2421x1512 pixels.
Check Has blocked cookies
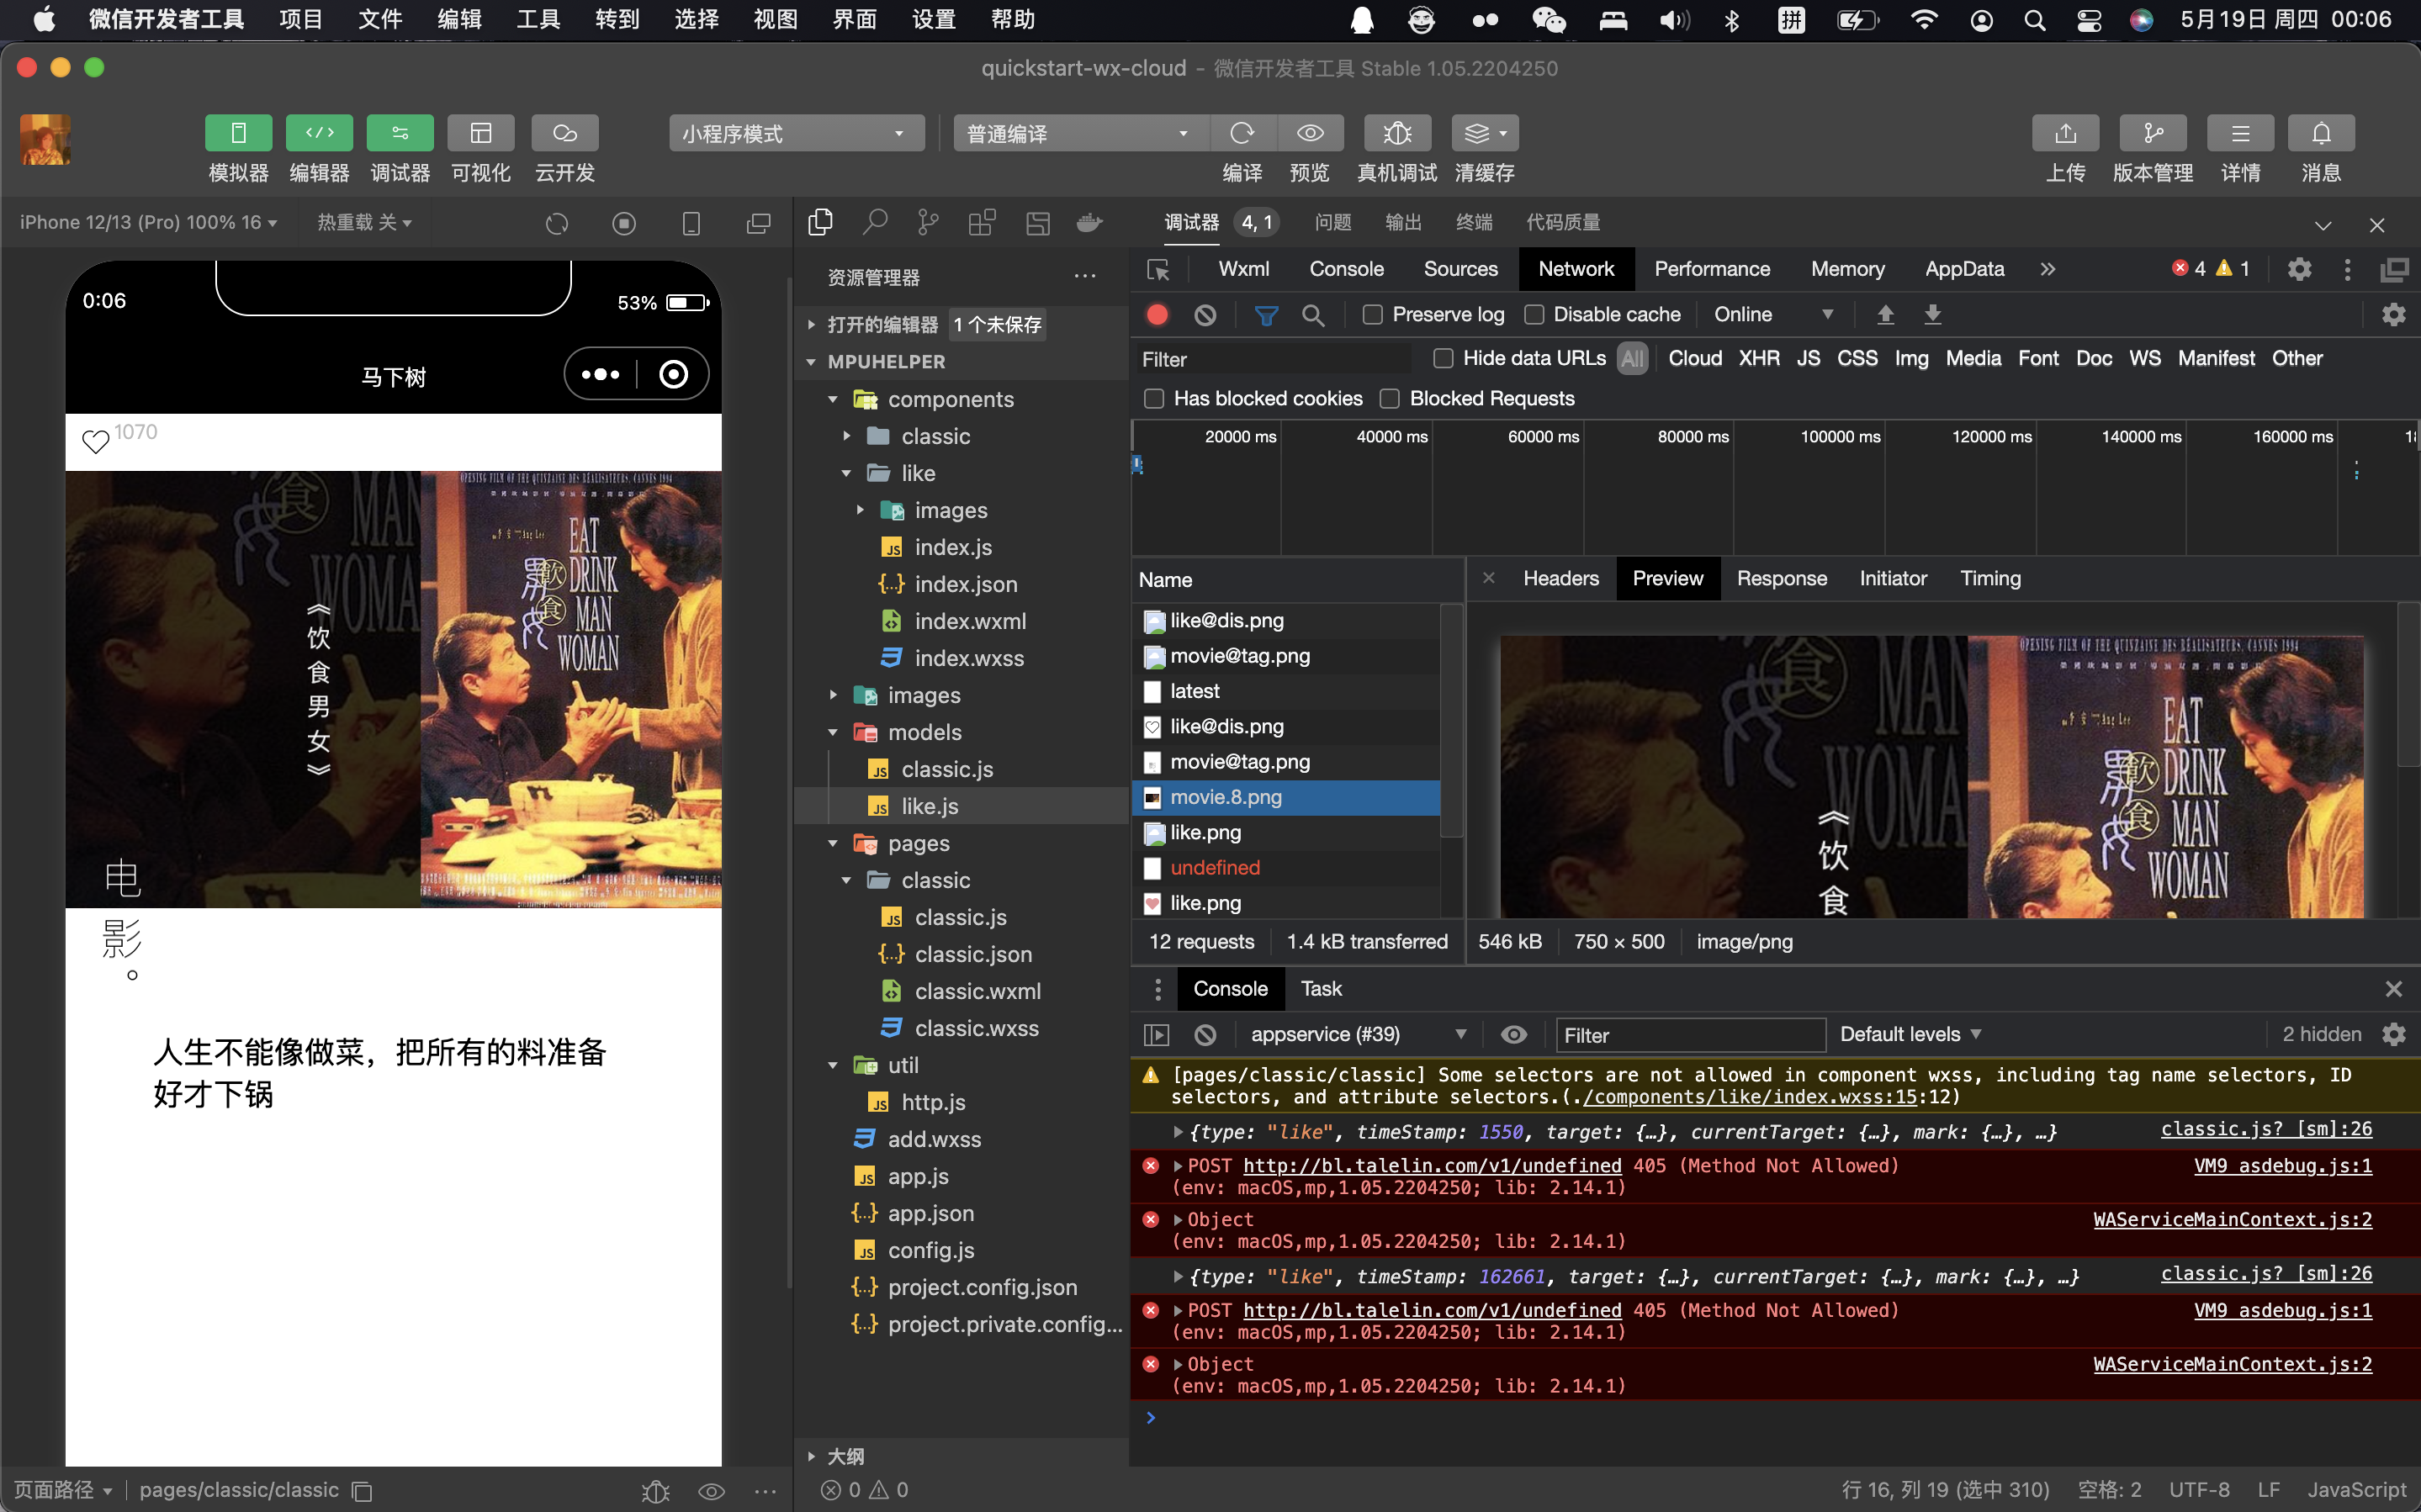click(x=1154, y=399)
